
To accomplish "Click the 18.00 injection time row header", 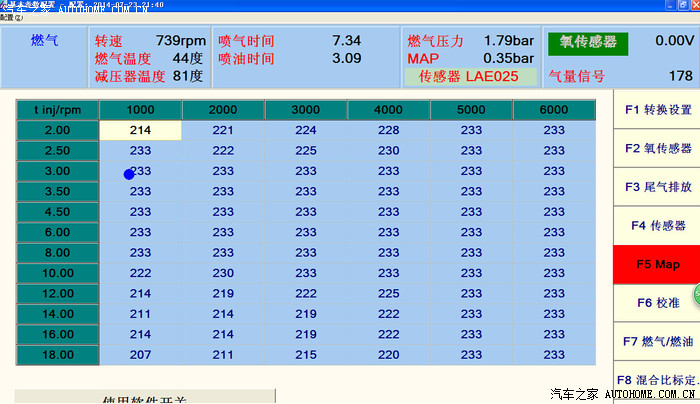I will [58, 355].
